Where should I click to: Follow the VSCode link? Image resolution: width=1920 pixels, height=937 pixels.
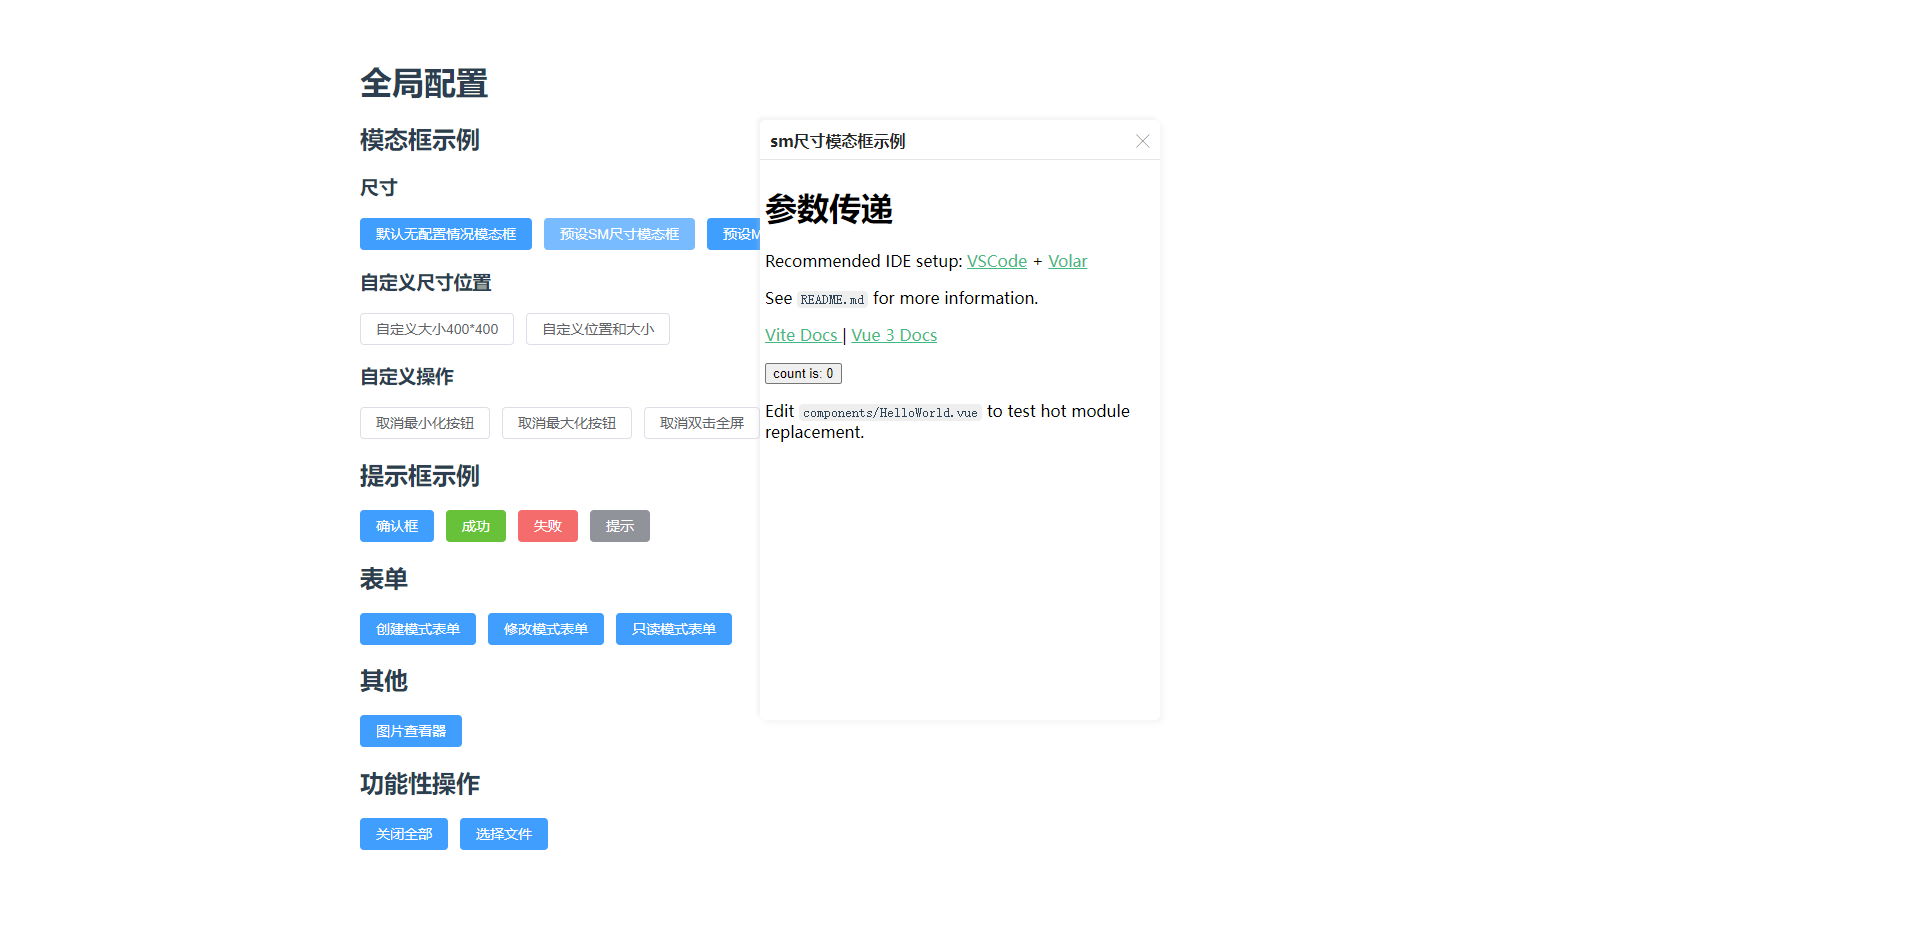(x=997, y=261)
